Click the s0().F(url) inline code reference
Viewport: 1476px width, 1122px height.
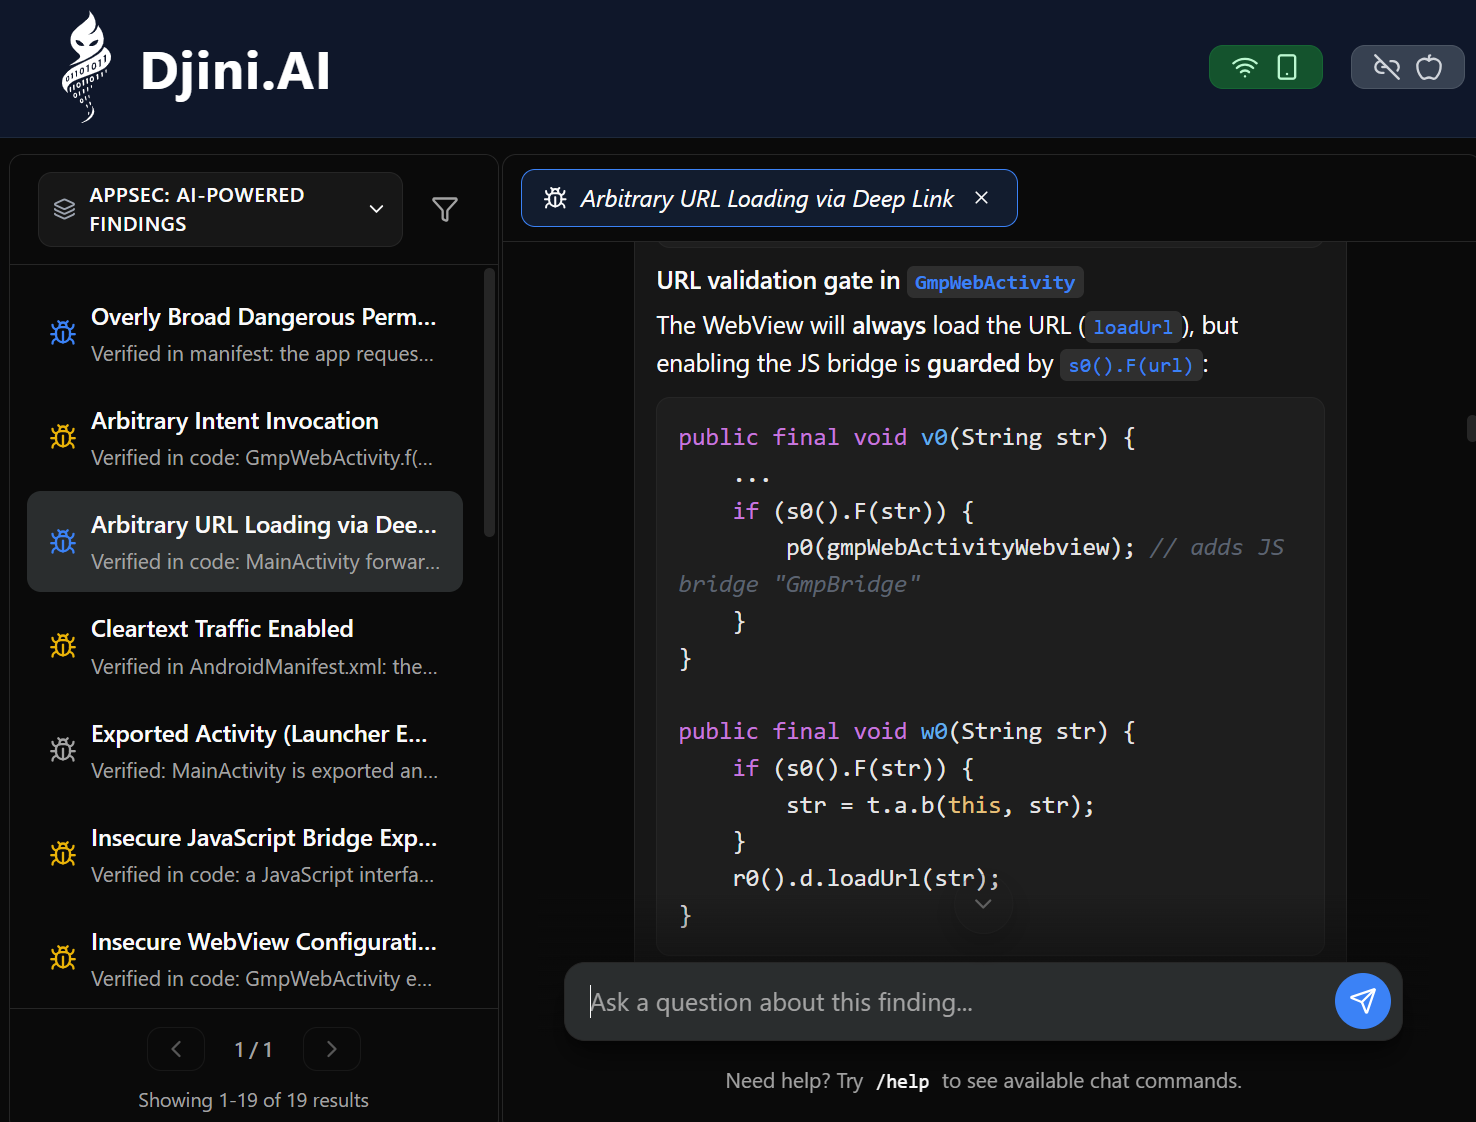pyautogui.click(x=1131, y=365)
